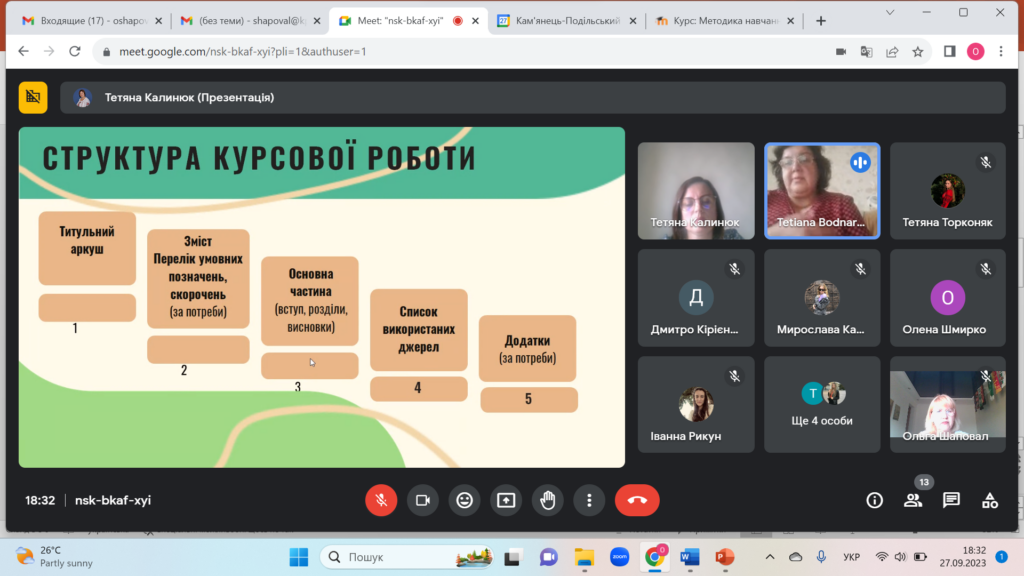Open the activities icon in Meet
The width and height of the screenshot is (1024, 576).
click(x=990, y=500)
